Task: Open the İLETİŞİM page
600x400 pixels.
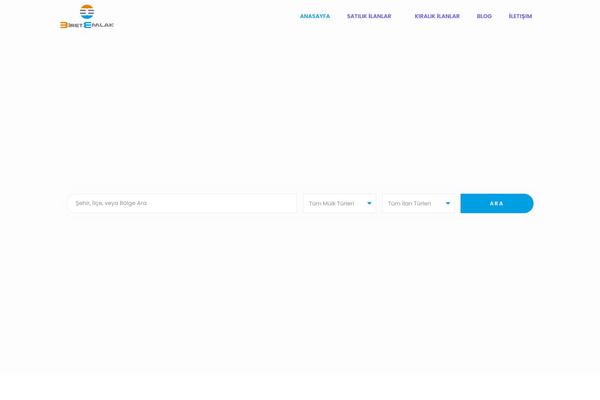Action: click(x=520, y=16)
